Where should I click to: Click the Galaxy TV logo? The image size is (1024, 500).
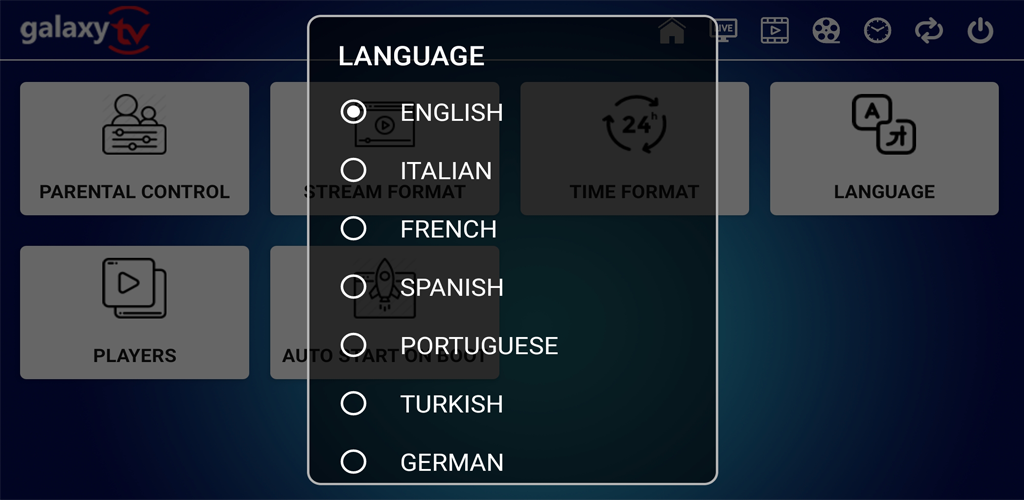point(85,30)
